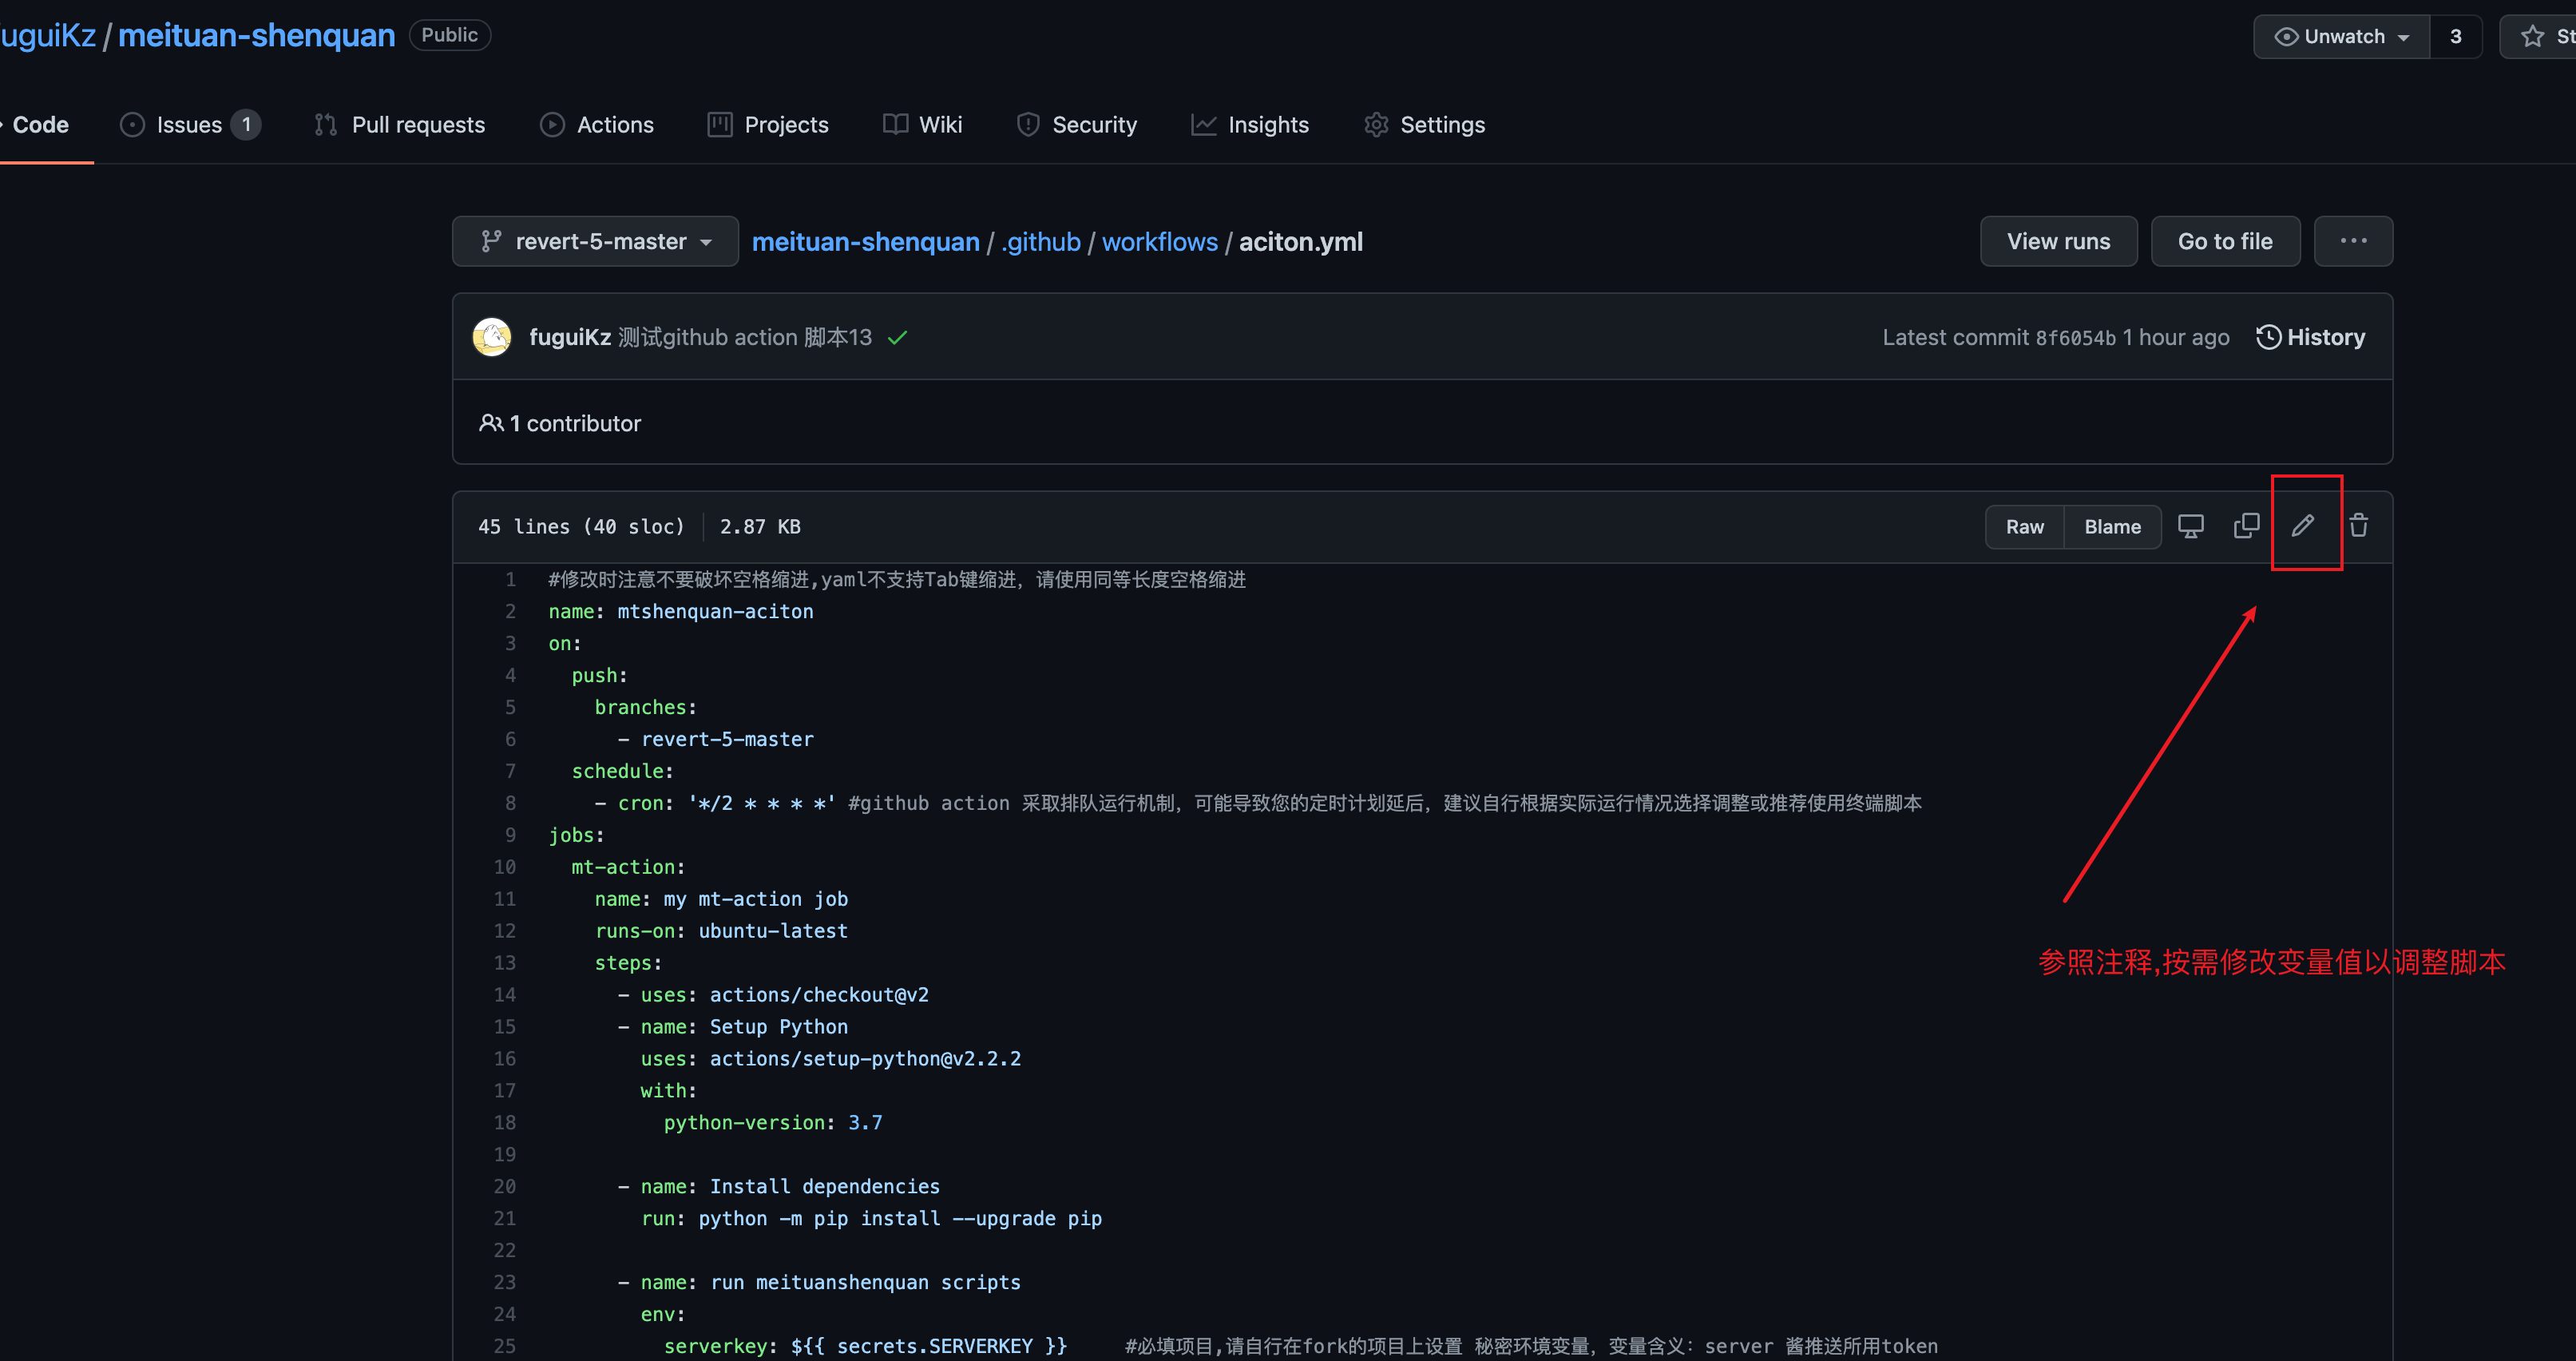Screen dimensions: 2576x1361
Task: Open the repository Settings tab
Action: tap(1424, 125)
